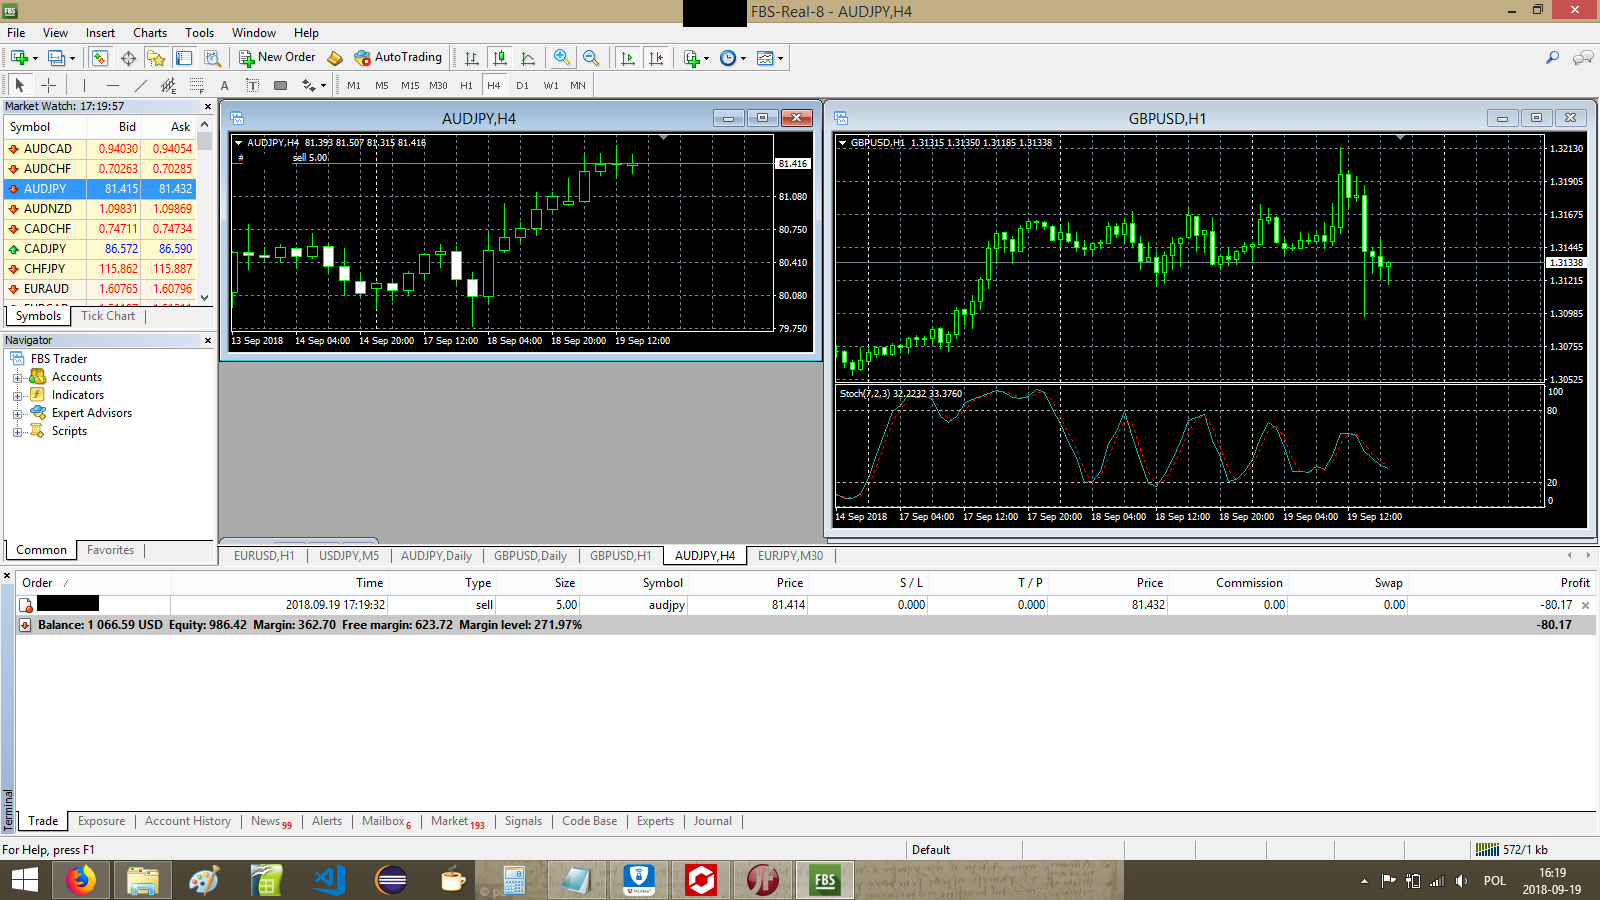Image resolution: width=1600 pixels, height=900 pixels.
Task: Toggle chart shift from right border
Action: (656, 58)
